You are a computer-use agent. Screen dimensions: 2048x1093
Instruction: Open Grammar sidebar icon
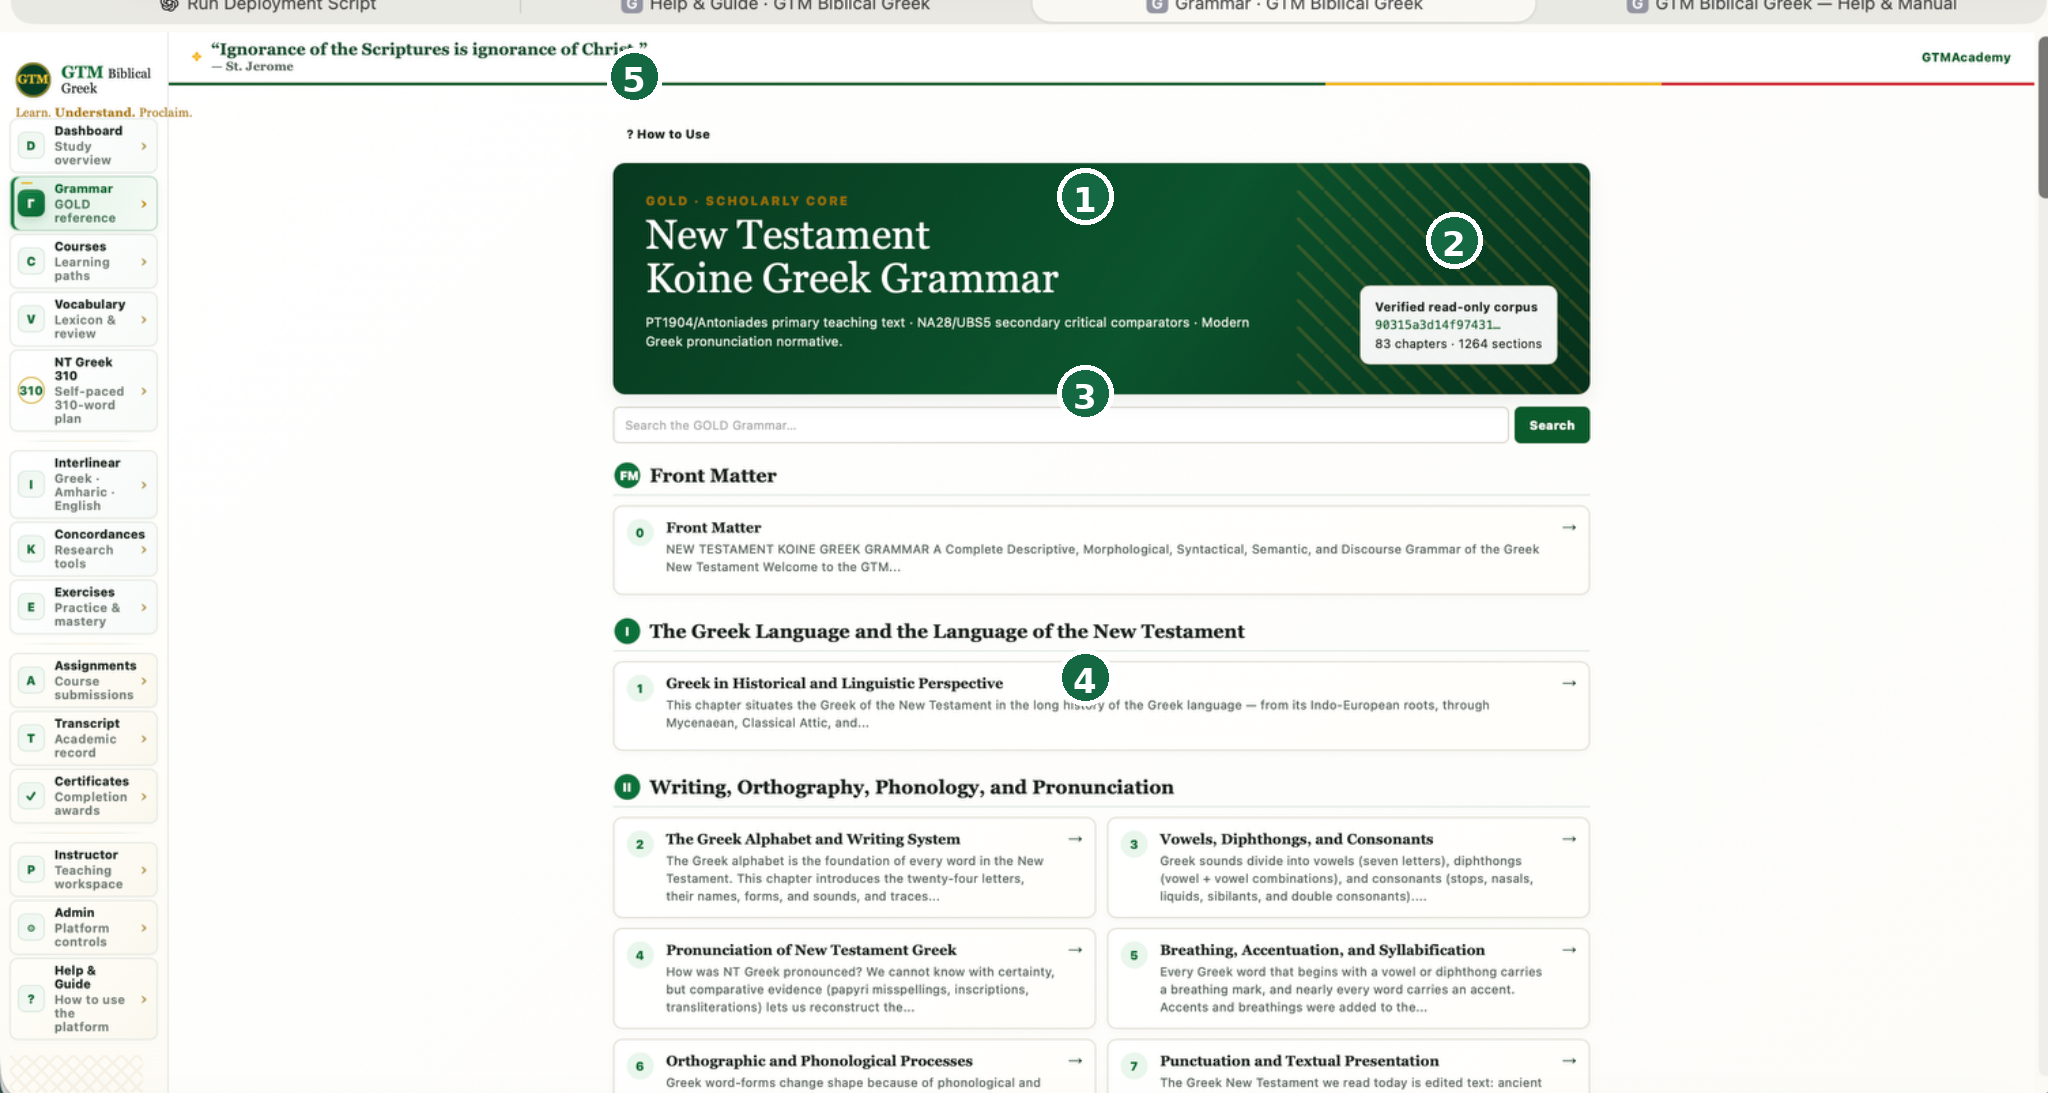tap(31, 204)
